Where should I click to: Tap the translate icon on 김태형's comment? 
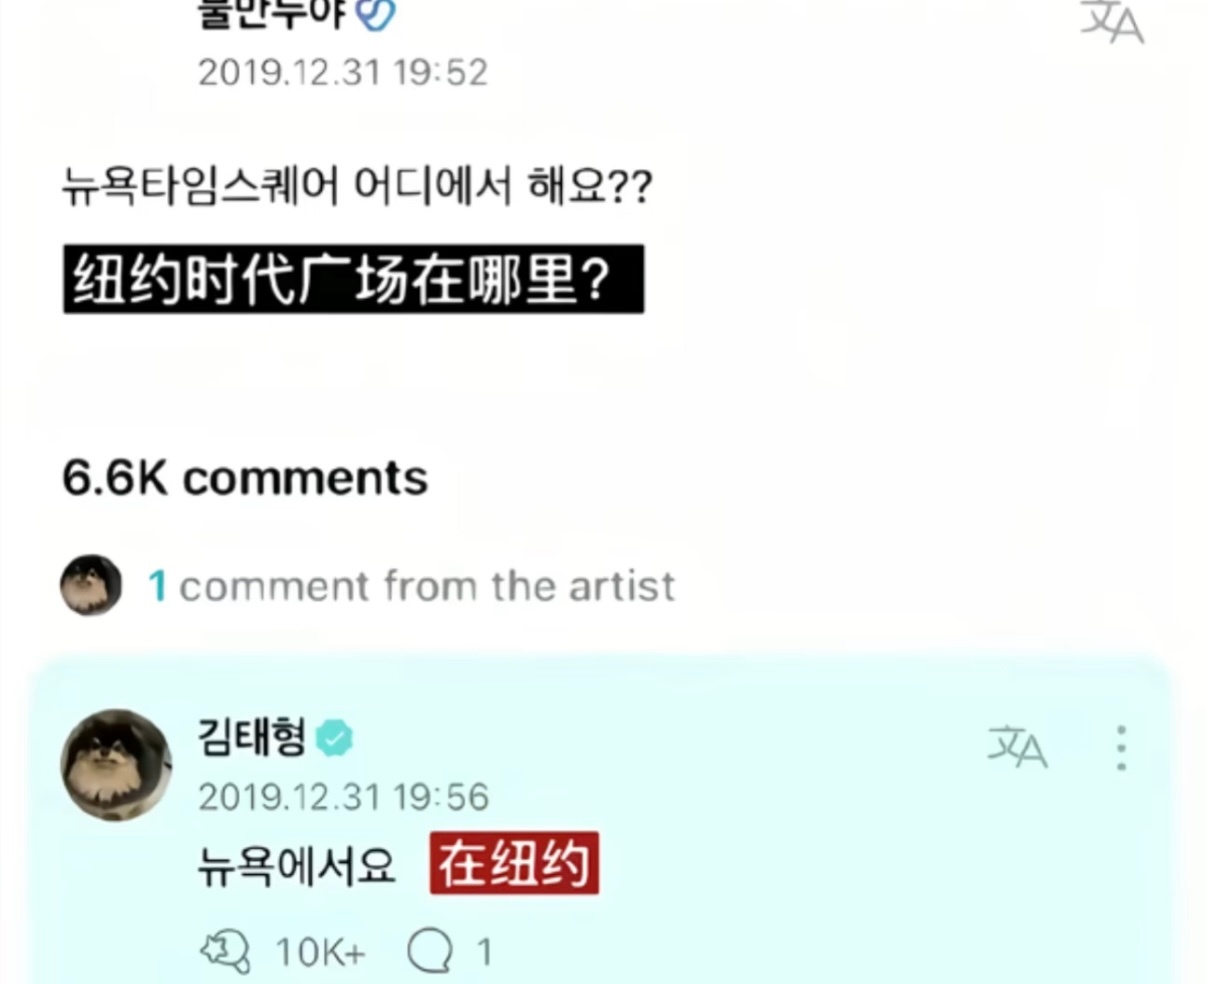tap(1018, 747)
